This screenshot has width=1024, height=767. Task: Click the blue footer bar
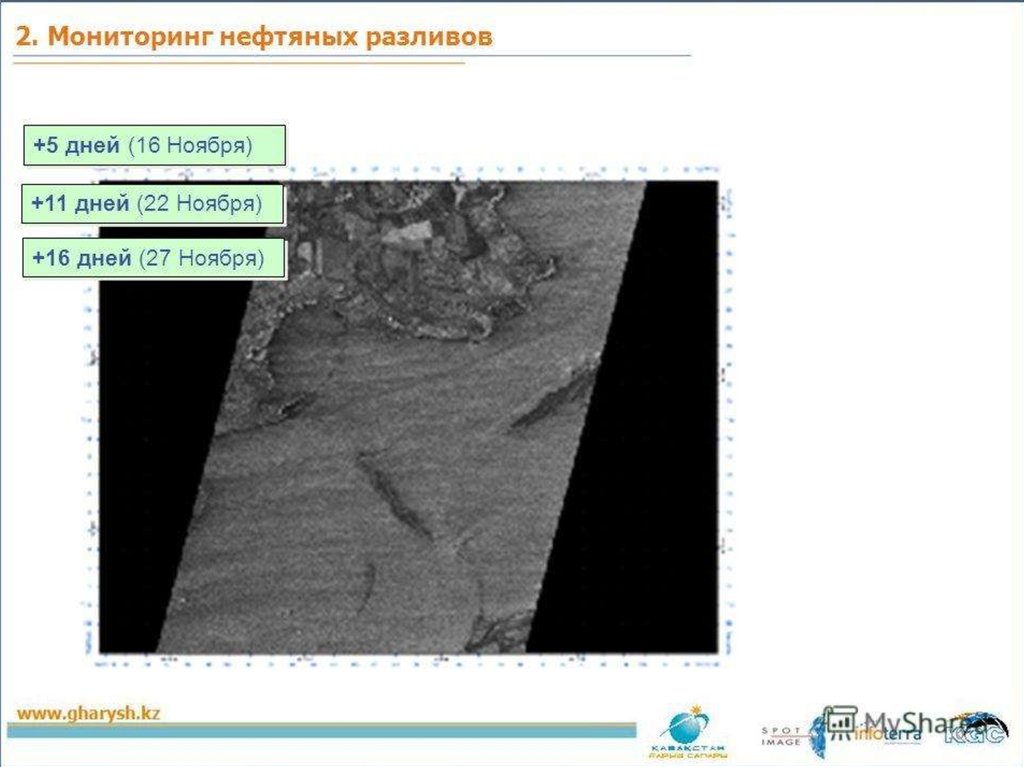click(x=320, y=731)
